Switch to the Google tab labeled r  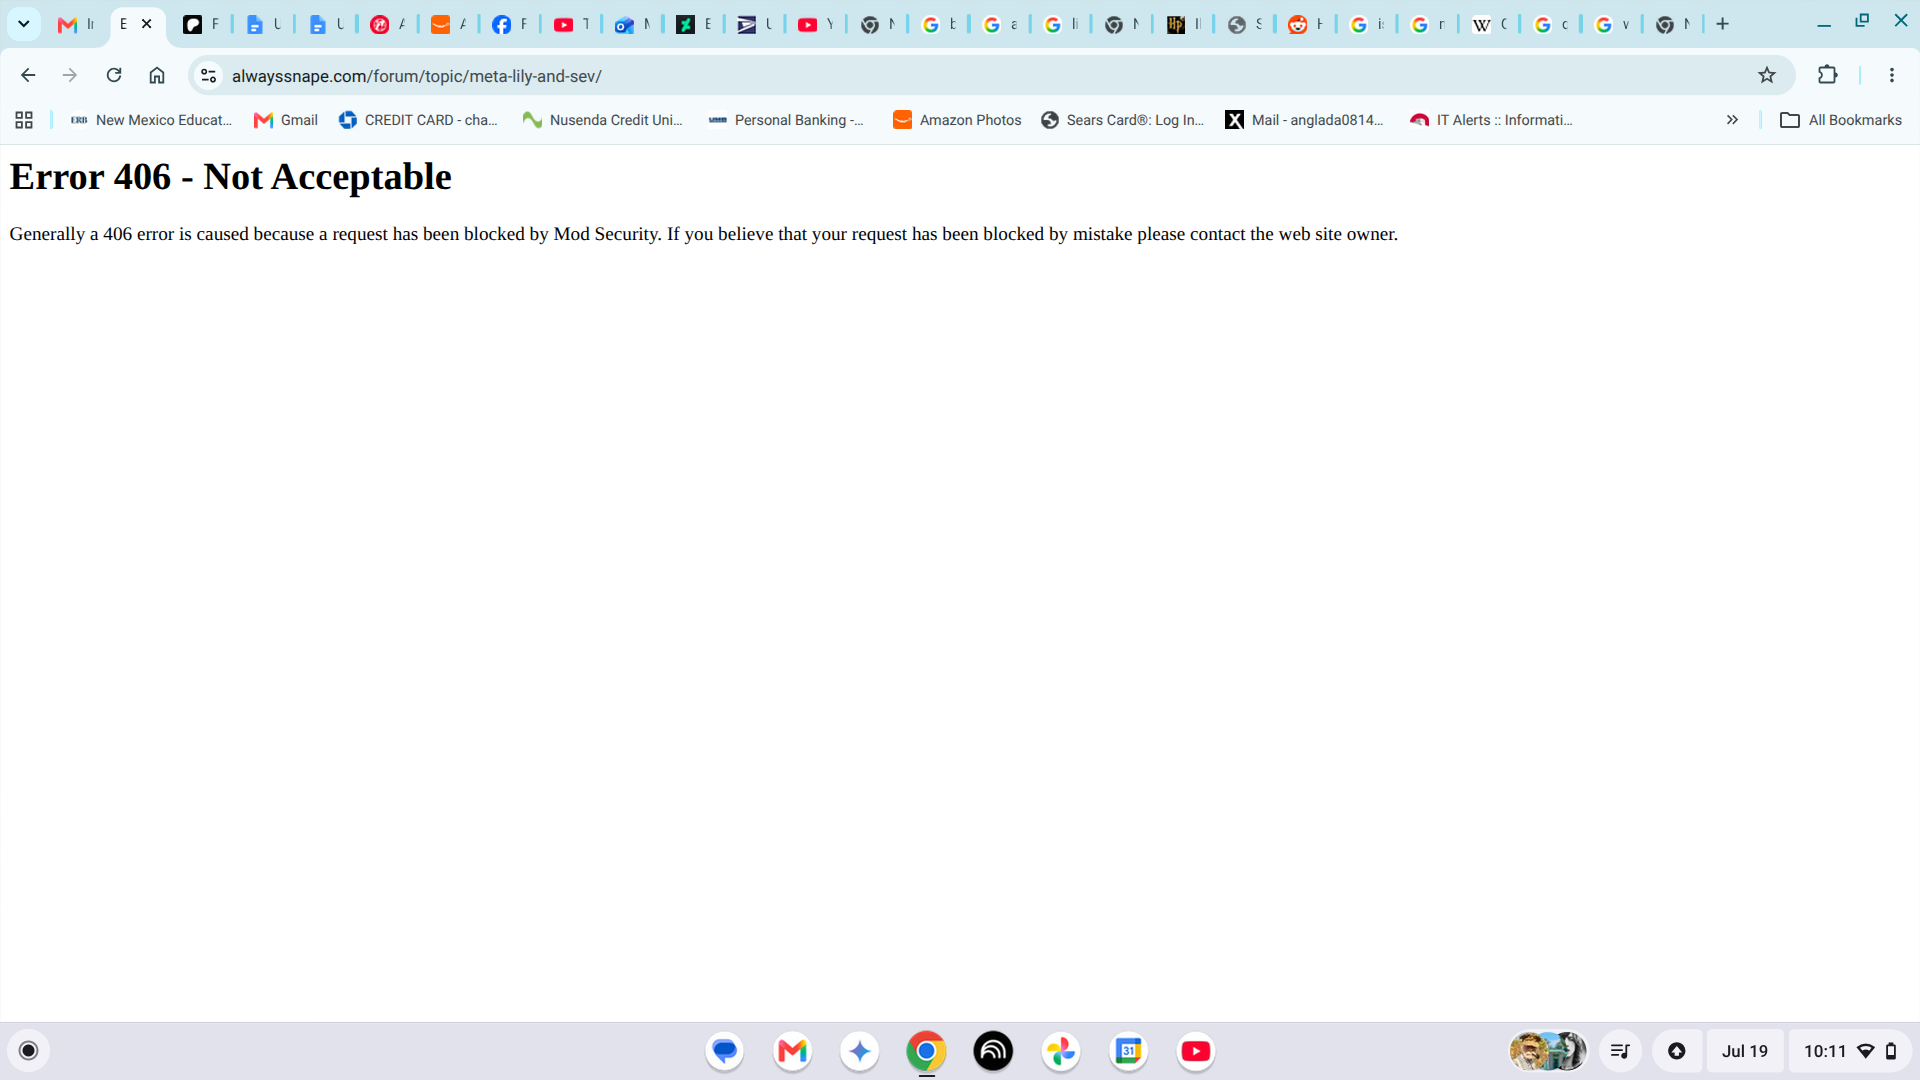point(1427,24)
